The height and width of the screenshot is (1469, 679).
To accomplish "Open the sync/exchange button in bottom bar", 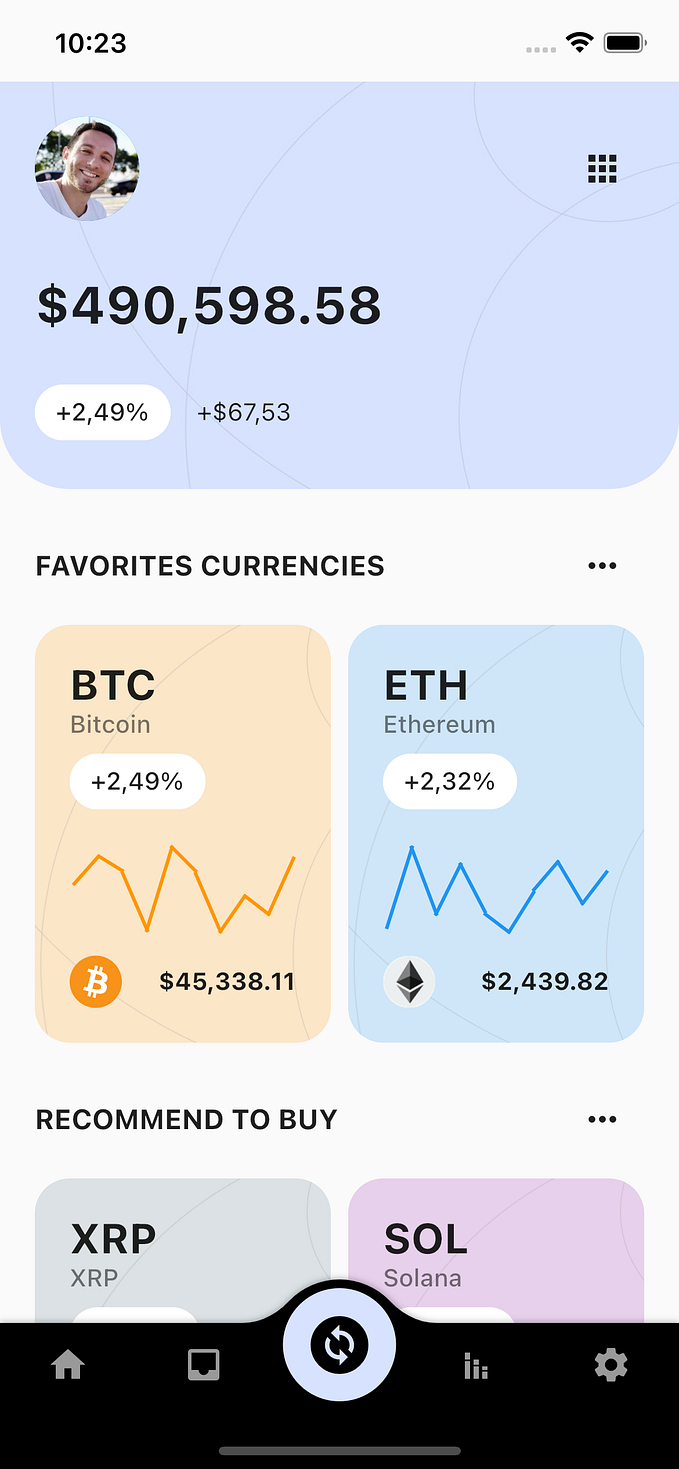I will (339, 1344).
